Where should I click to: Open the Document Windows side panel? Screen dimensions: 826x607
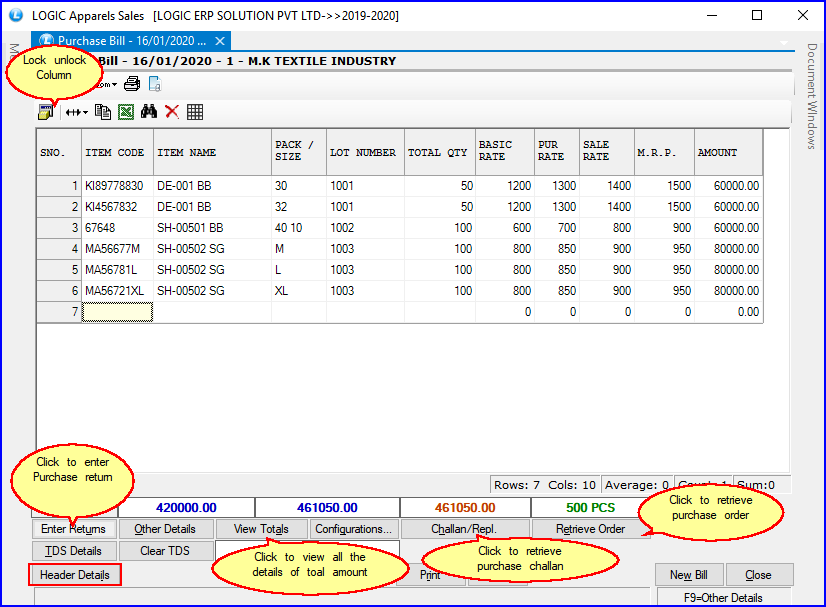point(812,96)
